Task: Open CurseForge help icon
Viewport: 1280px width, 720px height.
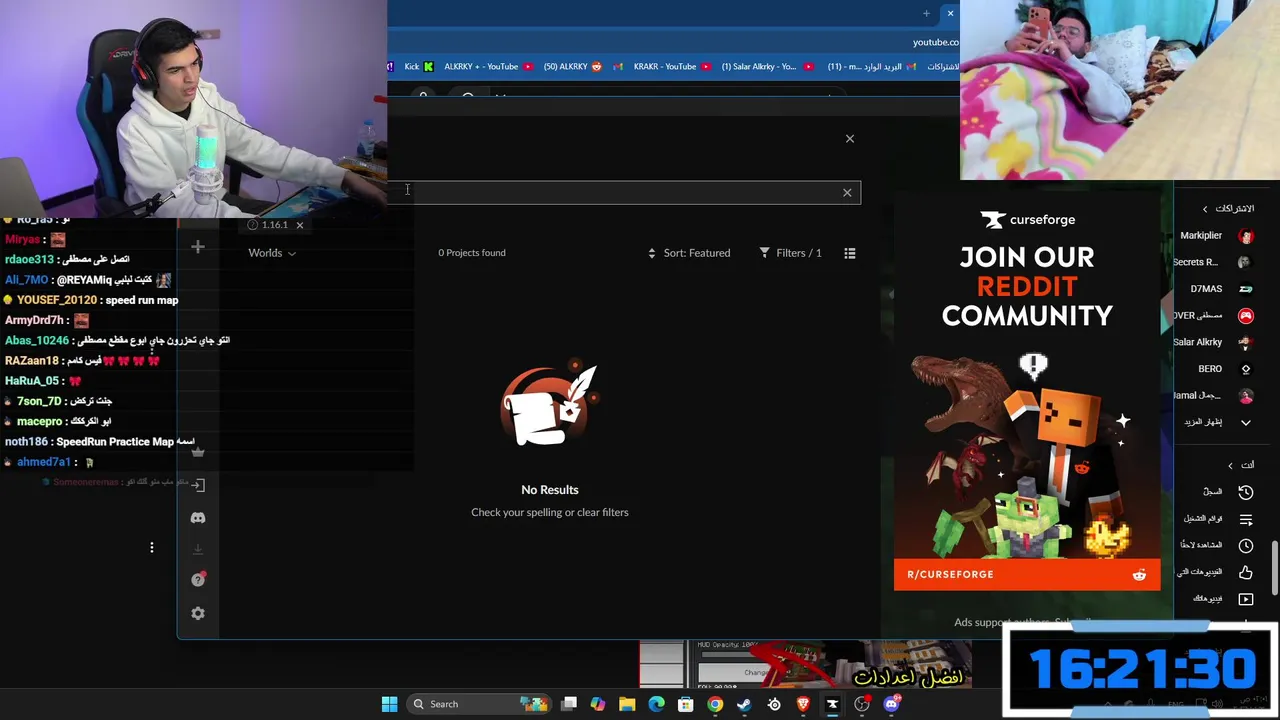Action: 198,580
